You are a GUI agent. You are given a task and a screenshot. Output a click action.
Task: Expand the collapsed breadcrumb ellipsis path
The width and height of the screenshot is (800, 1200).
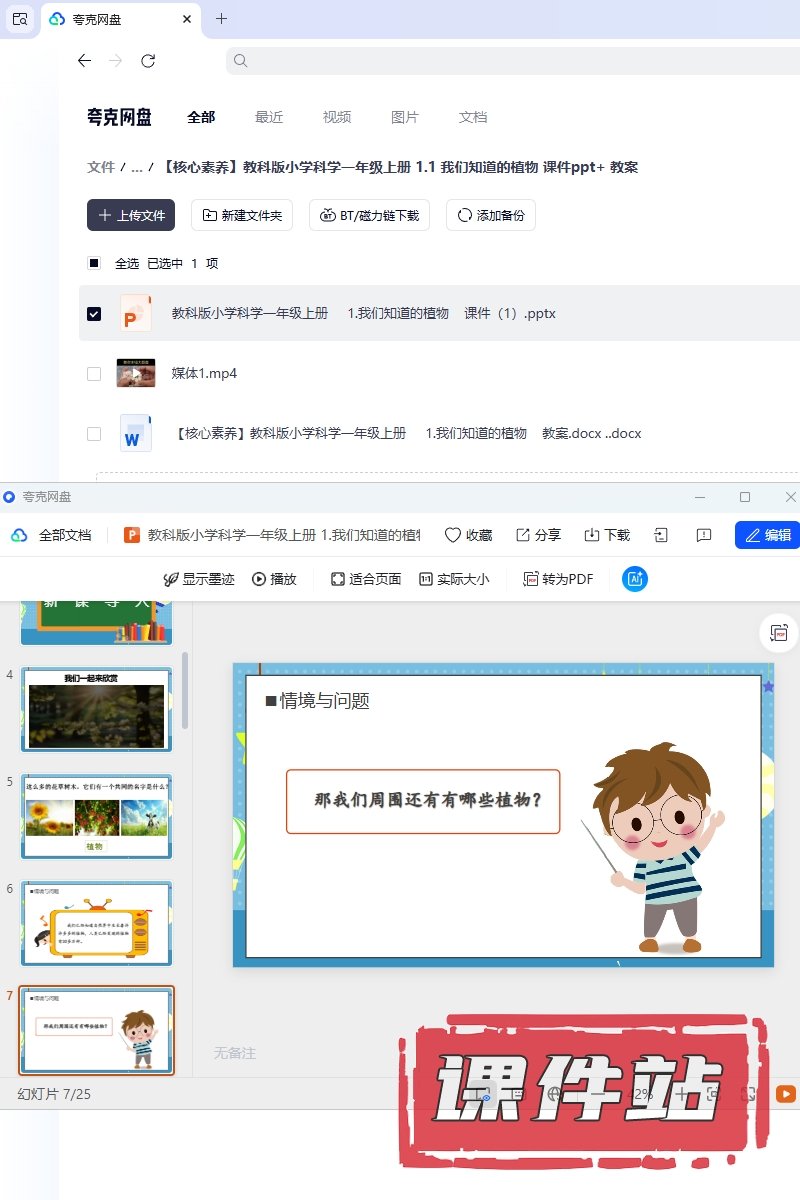pos(137,168)
